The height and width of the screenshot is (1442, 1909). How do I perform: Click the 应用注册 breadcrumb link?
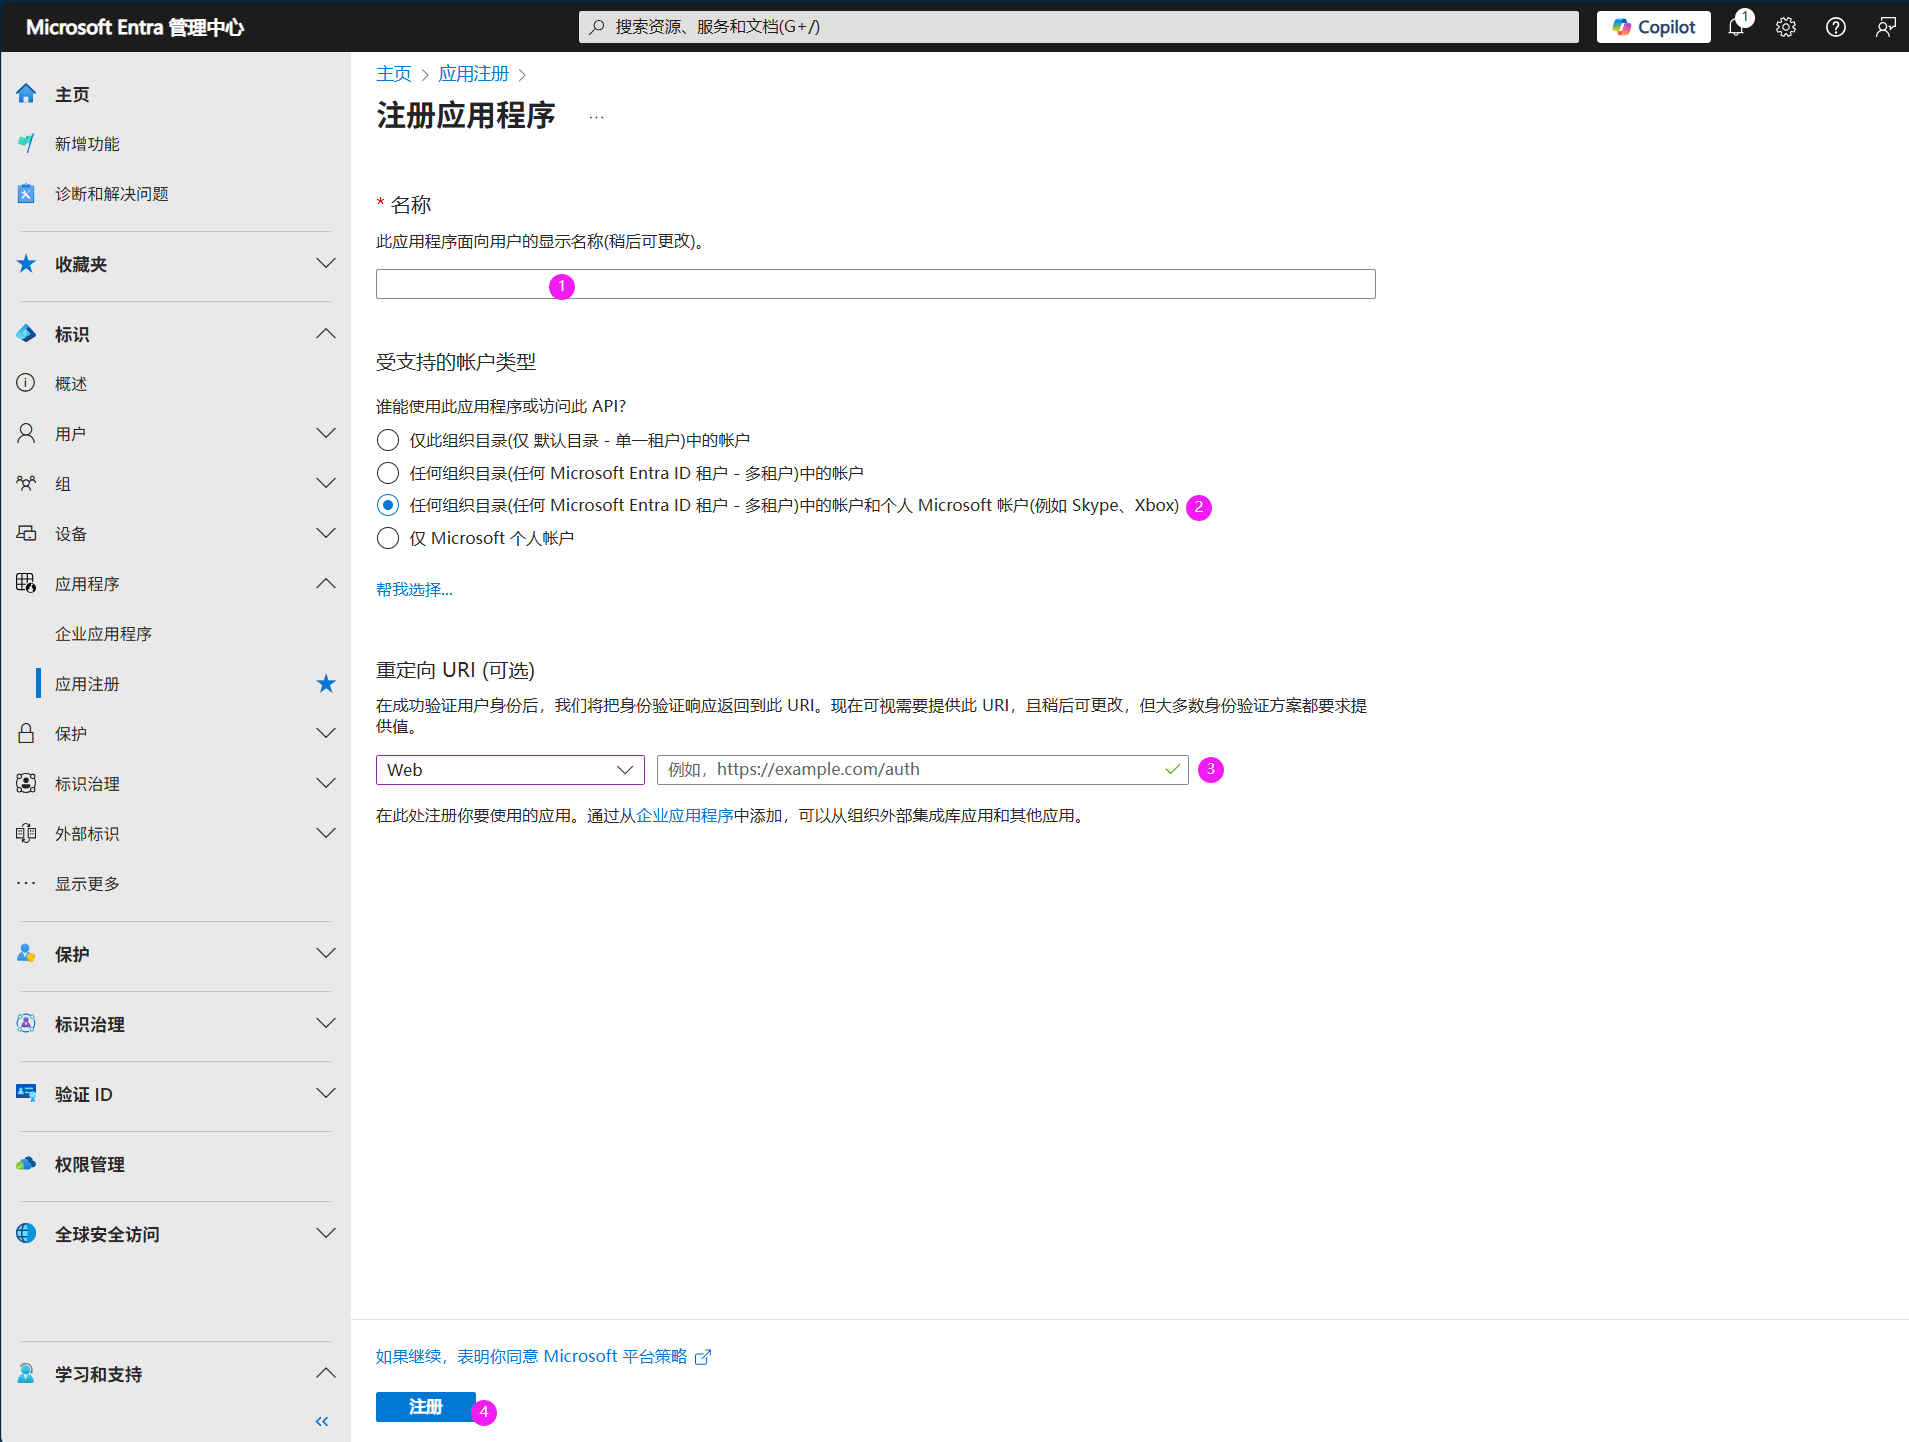[474, 74]
